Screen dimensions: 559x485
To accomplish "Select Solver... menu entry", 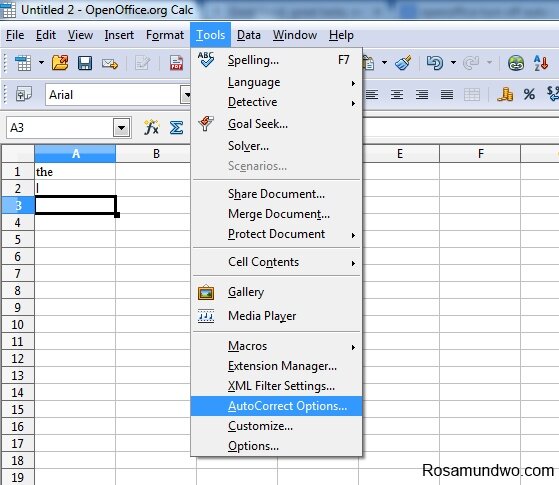I will (x=277, y=146).
